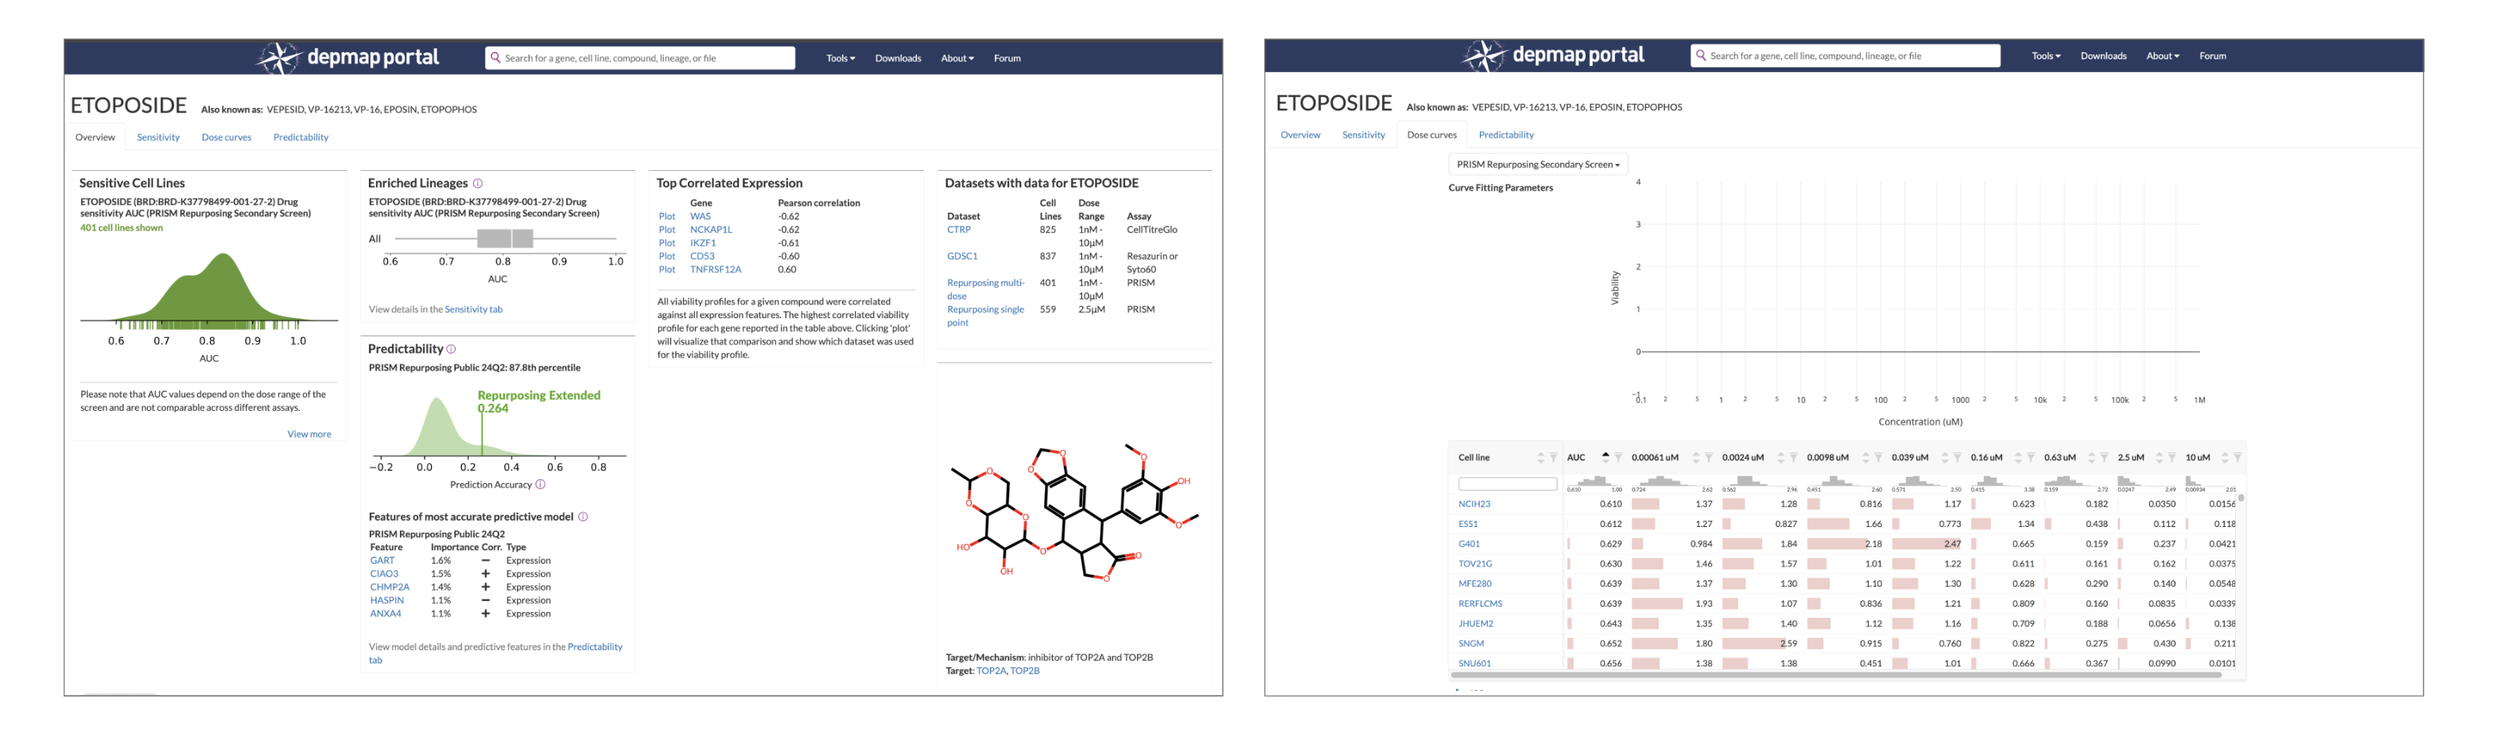Sort by the 0.0098 uM column

[x=1866, y=458]
